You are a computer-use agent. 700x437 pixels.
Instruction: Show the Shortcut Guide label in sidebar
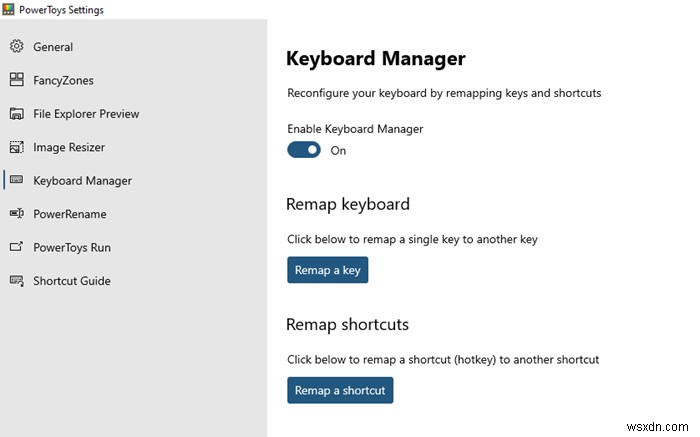point(72,281)
